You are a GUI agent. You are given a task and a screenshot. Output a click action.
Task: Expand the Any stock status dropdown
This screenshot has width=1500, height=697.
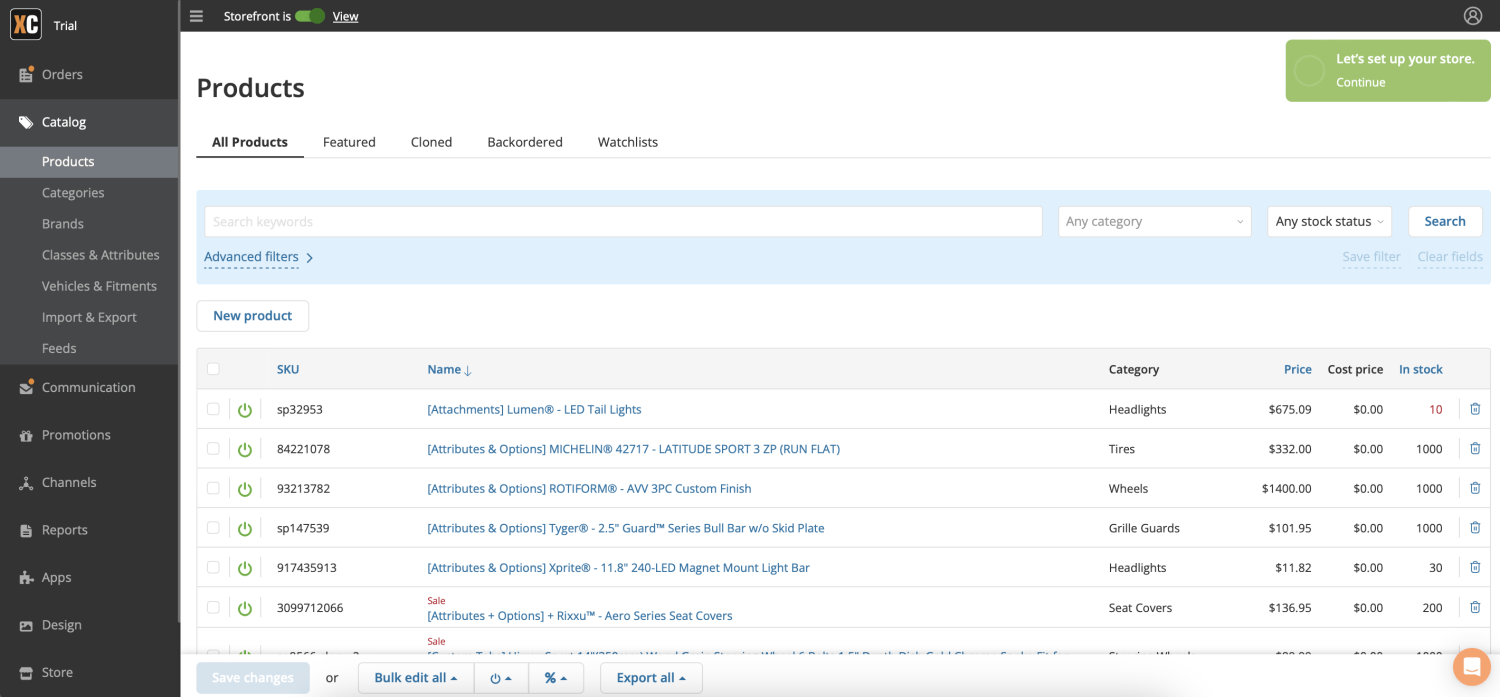pos(1329,221)
